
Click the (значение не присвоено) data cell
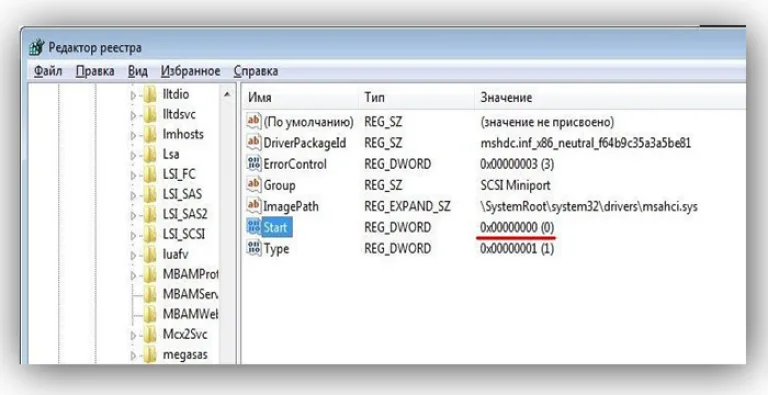(547, 122)
